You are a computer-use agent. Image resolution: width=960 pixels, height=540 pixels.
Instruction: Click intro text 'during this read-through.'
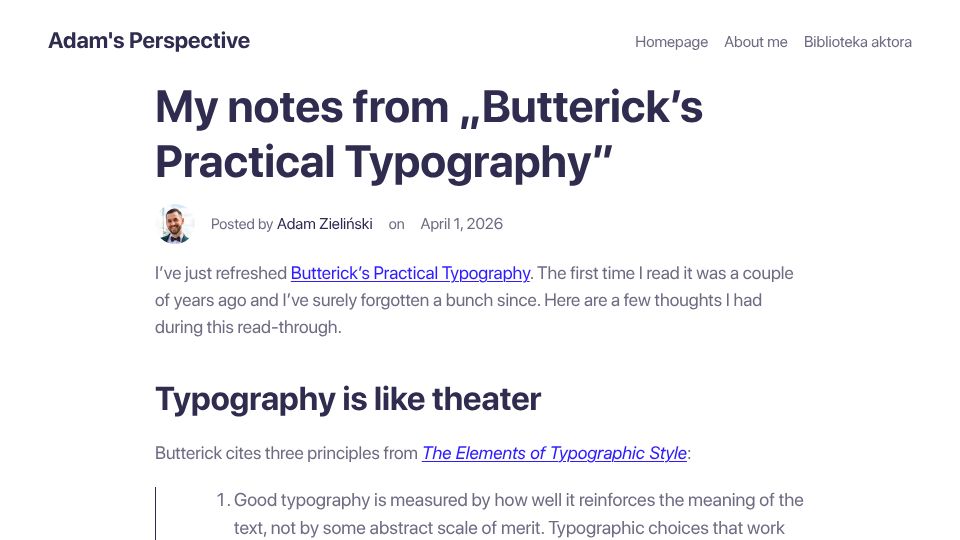[248, 327]
